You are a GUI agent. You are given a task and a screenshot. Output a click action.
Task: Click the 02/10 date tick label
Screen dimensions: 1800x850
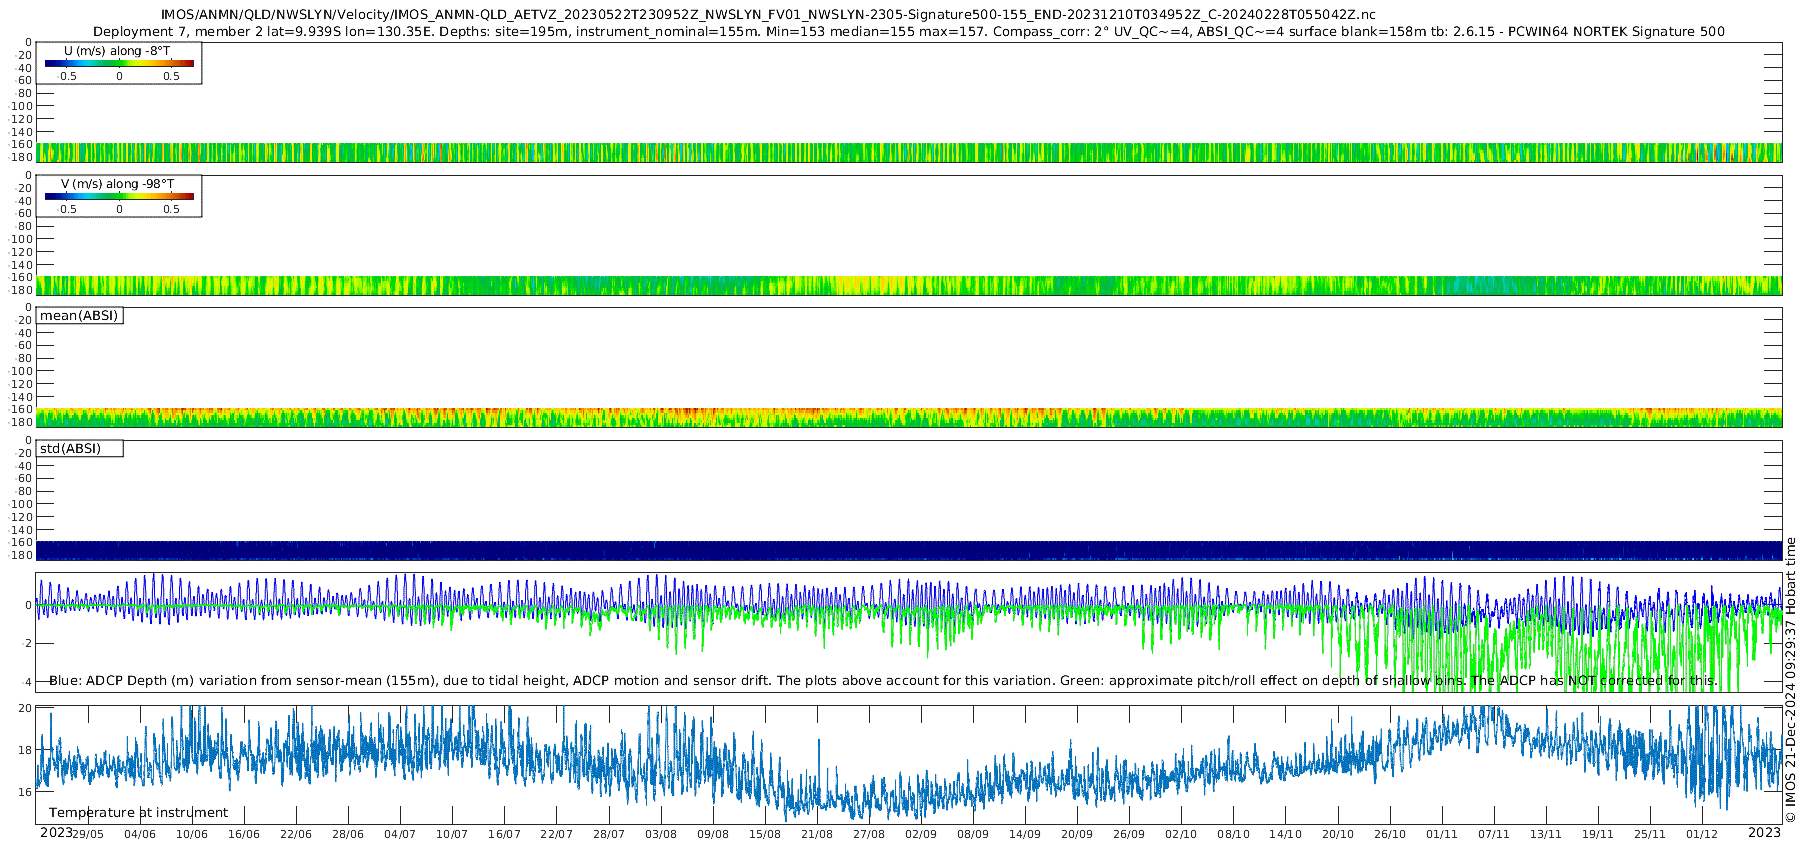(1181, 834)
